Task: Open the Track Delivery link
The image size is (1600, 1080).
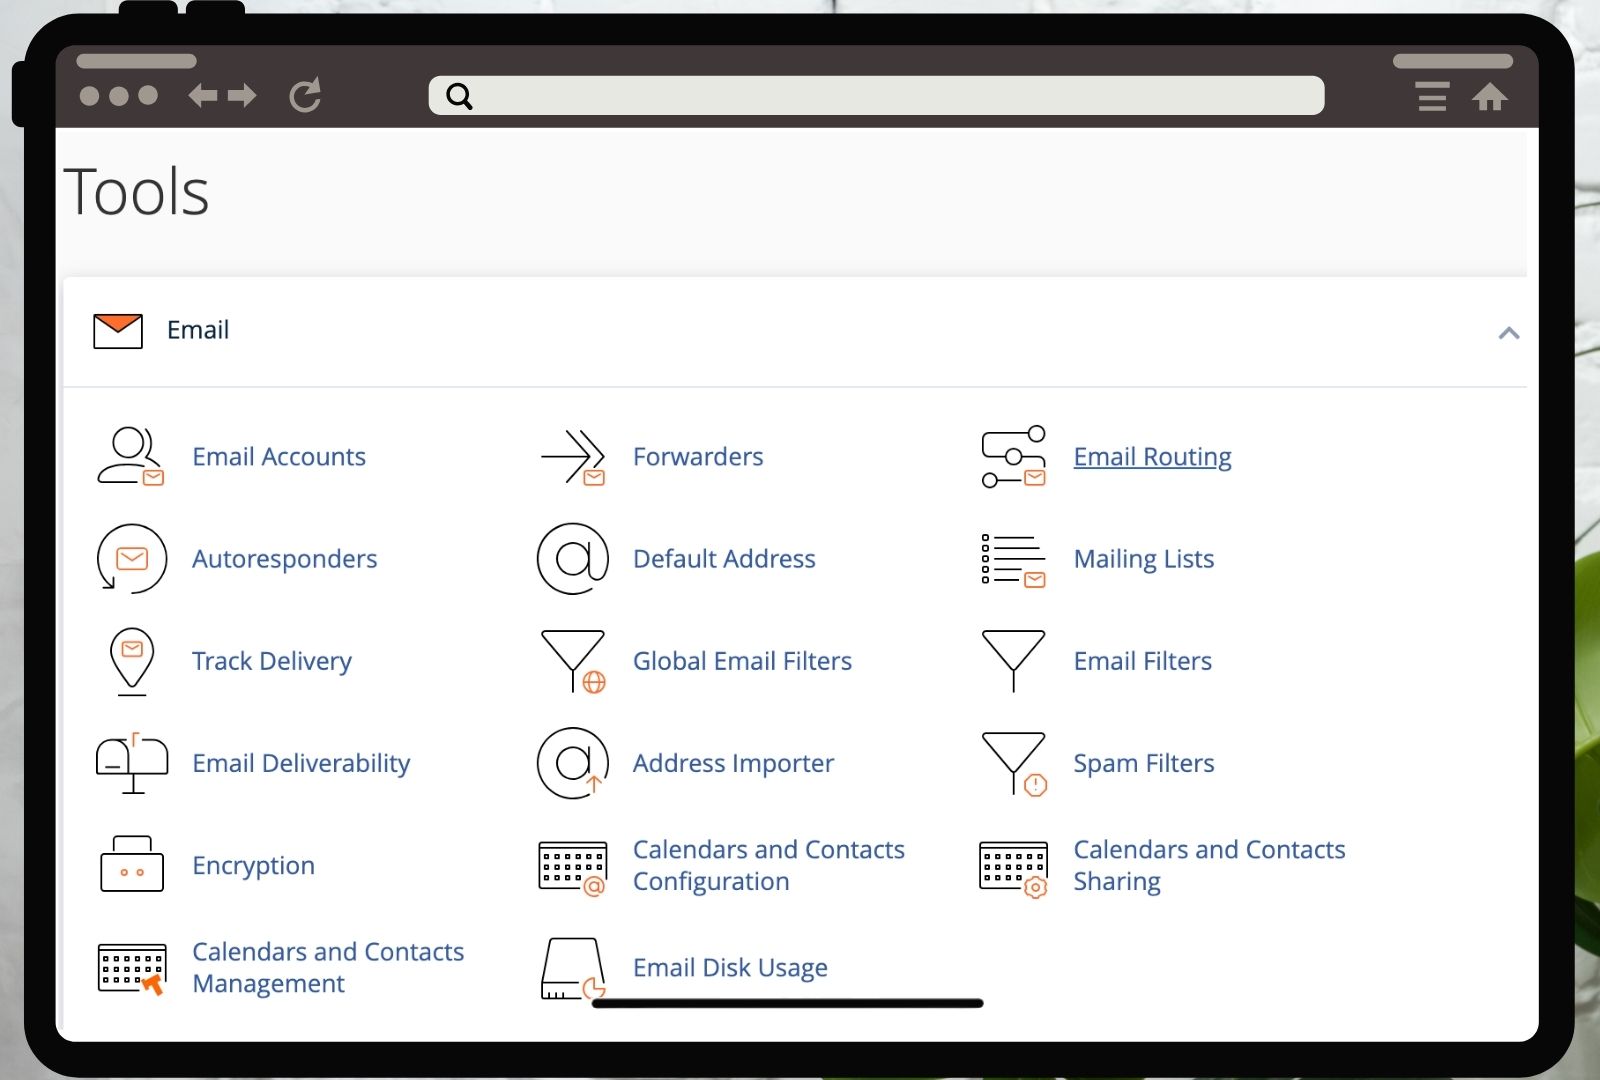Action: pos(272,661)
